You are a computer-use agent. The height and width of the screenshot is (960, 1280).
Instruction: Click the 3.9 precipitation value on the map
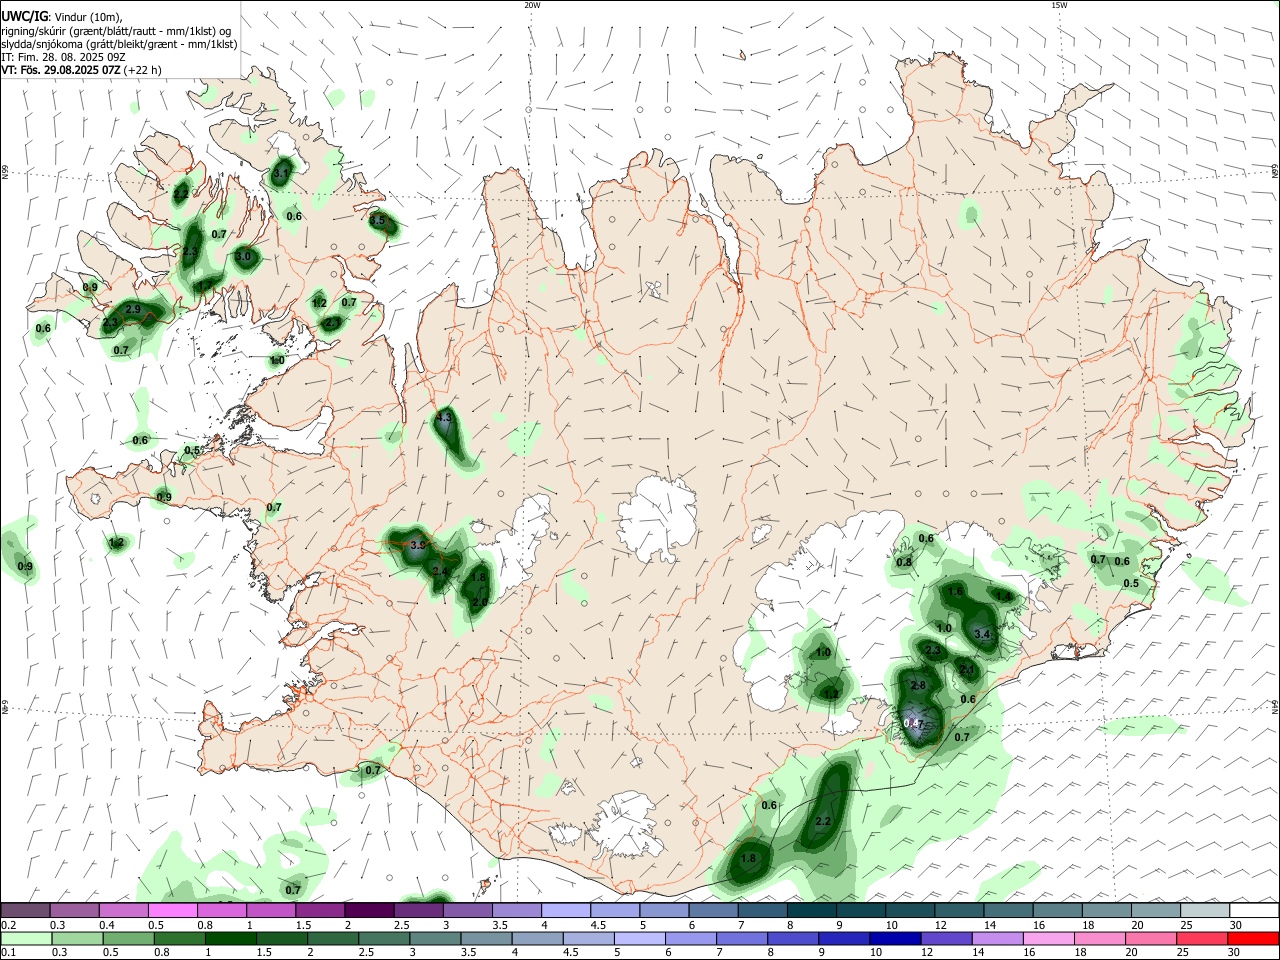coord(419,545)
